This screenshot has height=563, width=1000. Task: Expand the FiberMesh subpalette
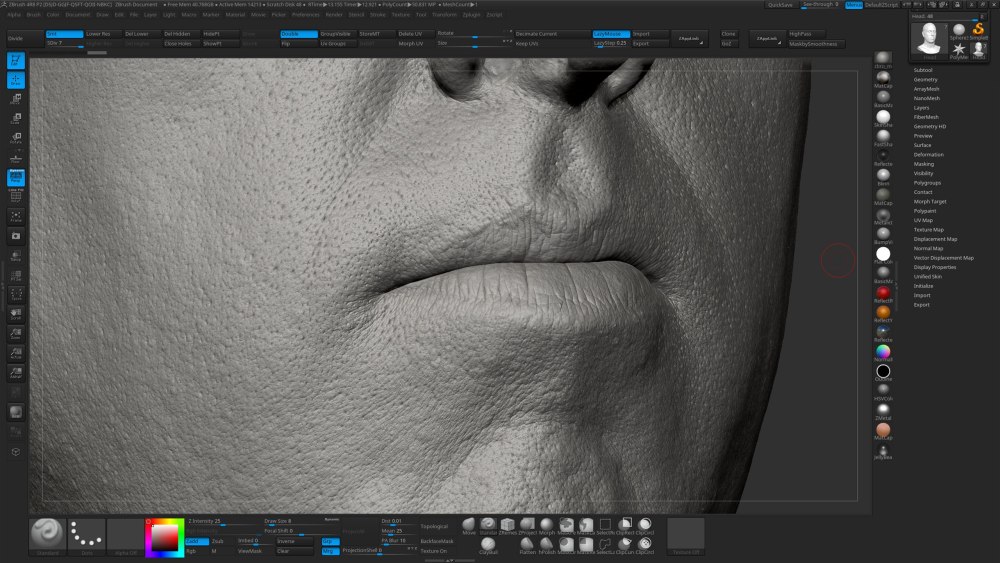(926, 117)
